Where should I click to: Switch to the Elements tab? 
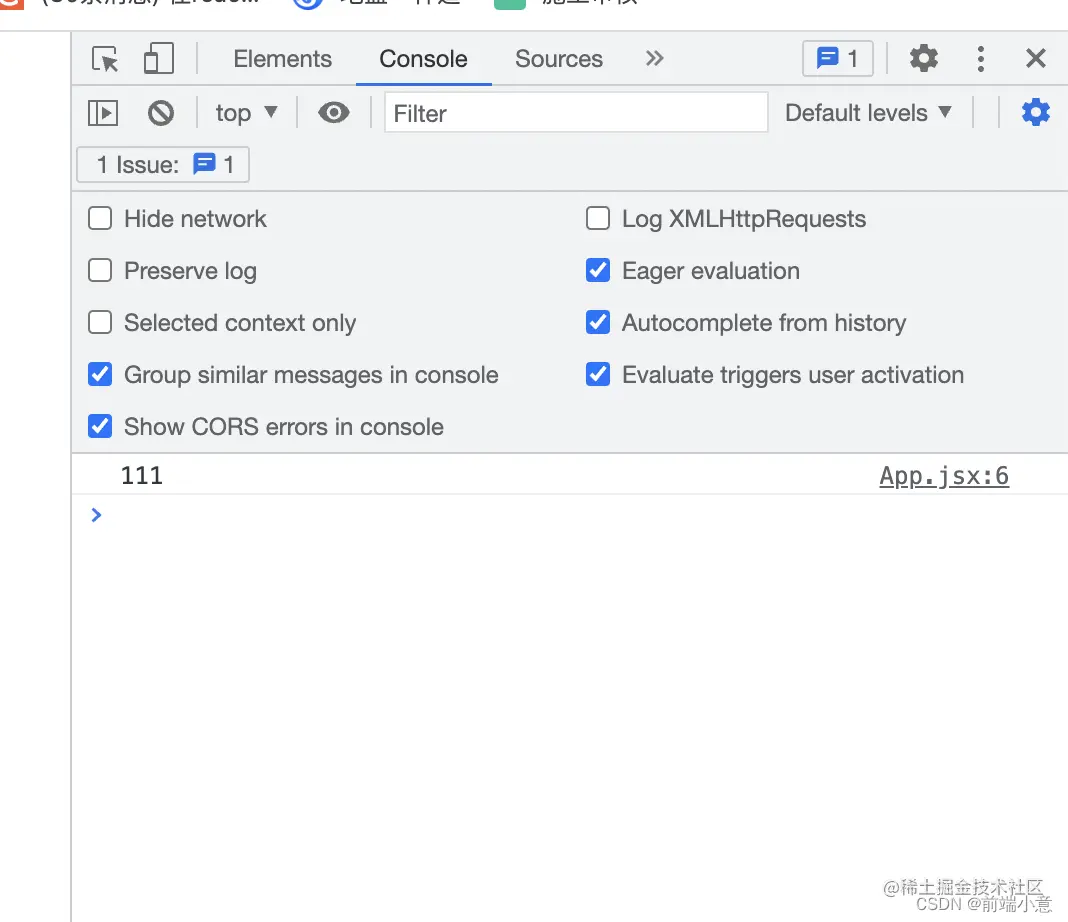[283, 59]
